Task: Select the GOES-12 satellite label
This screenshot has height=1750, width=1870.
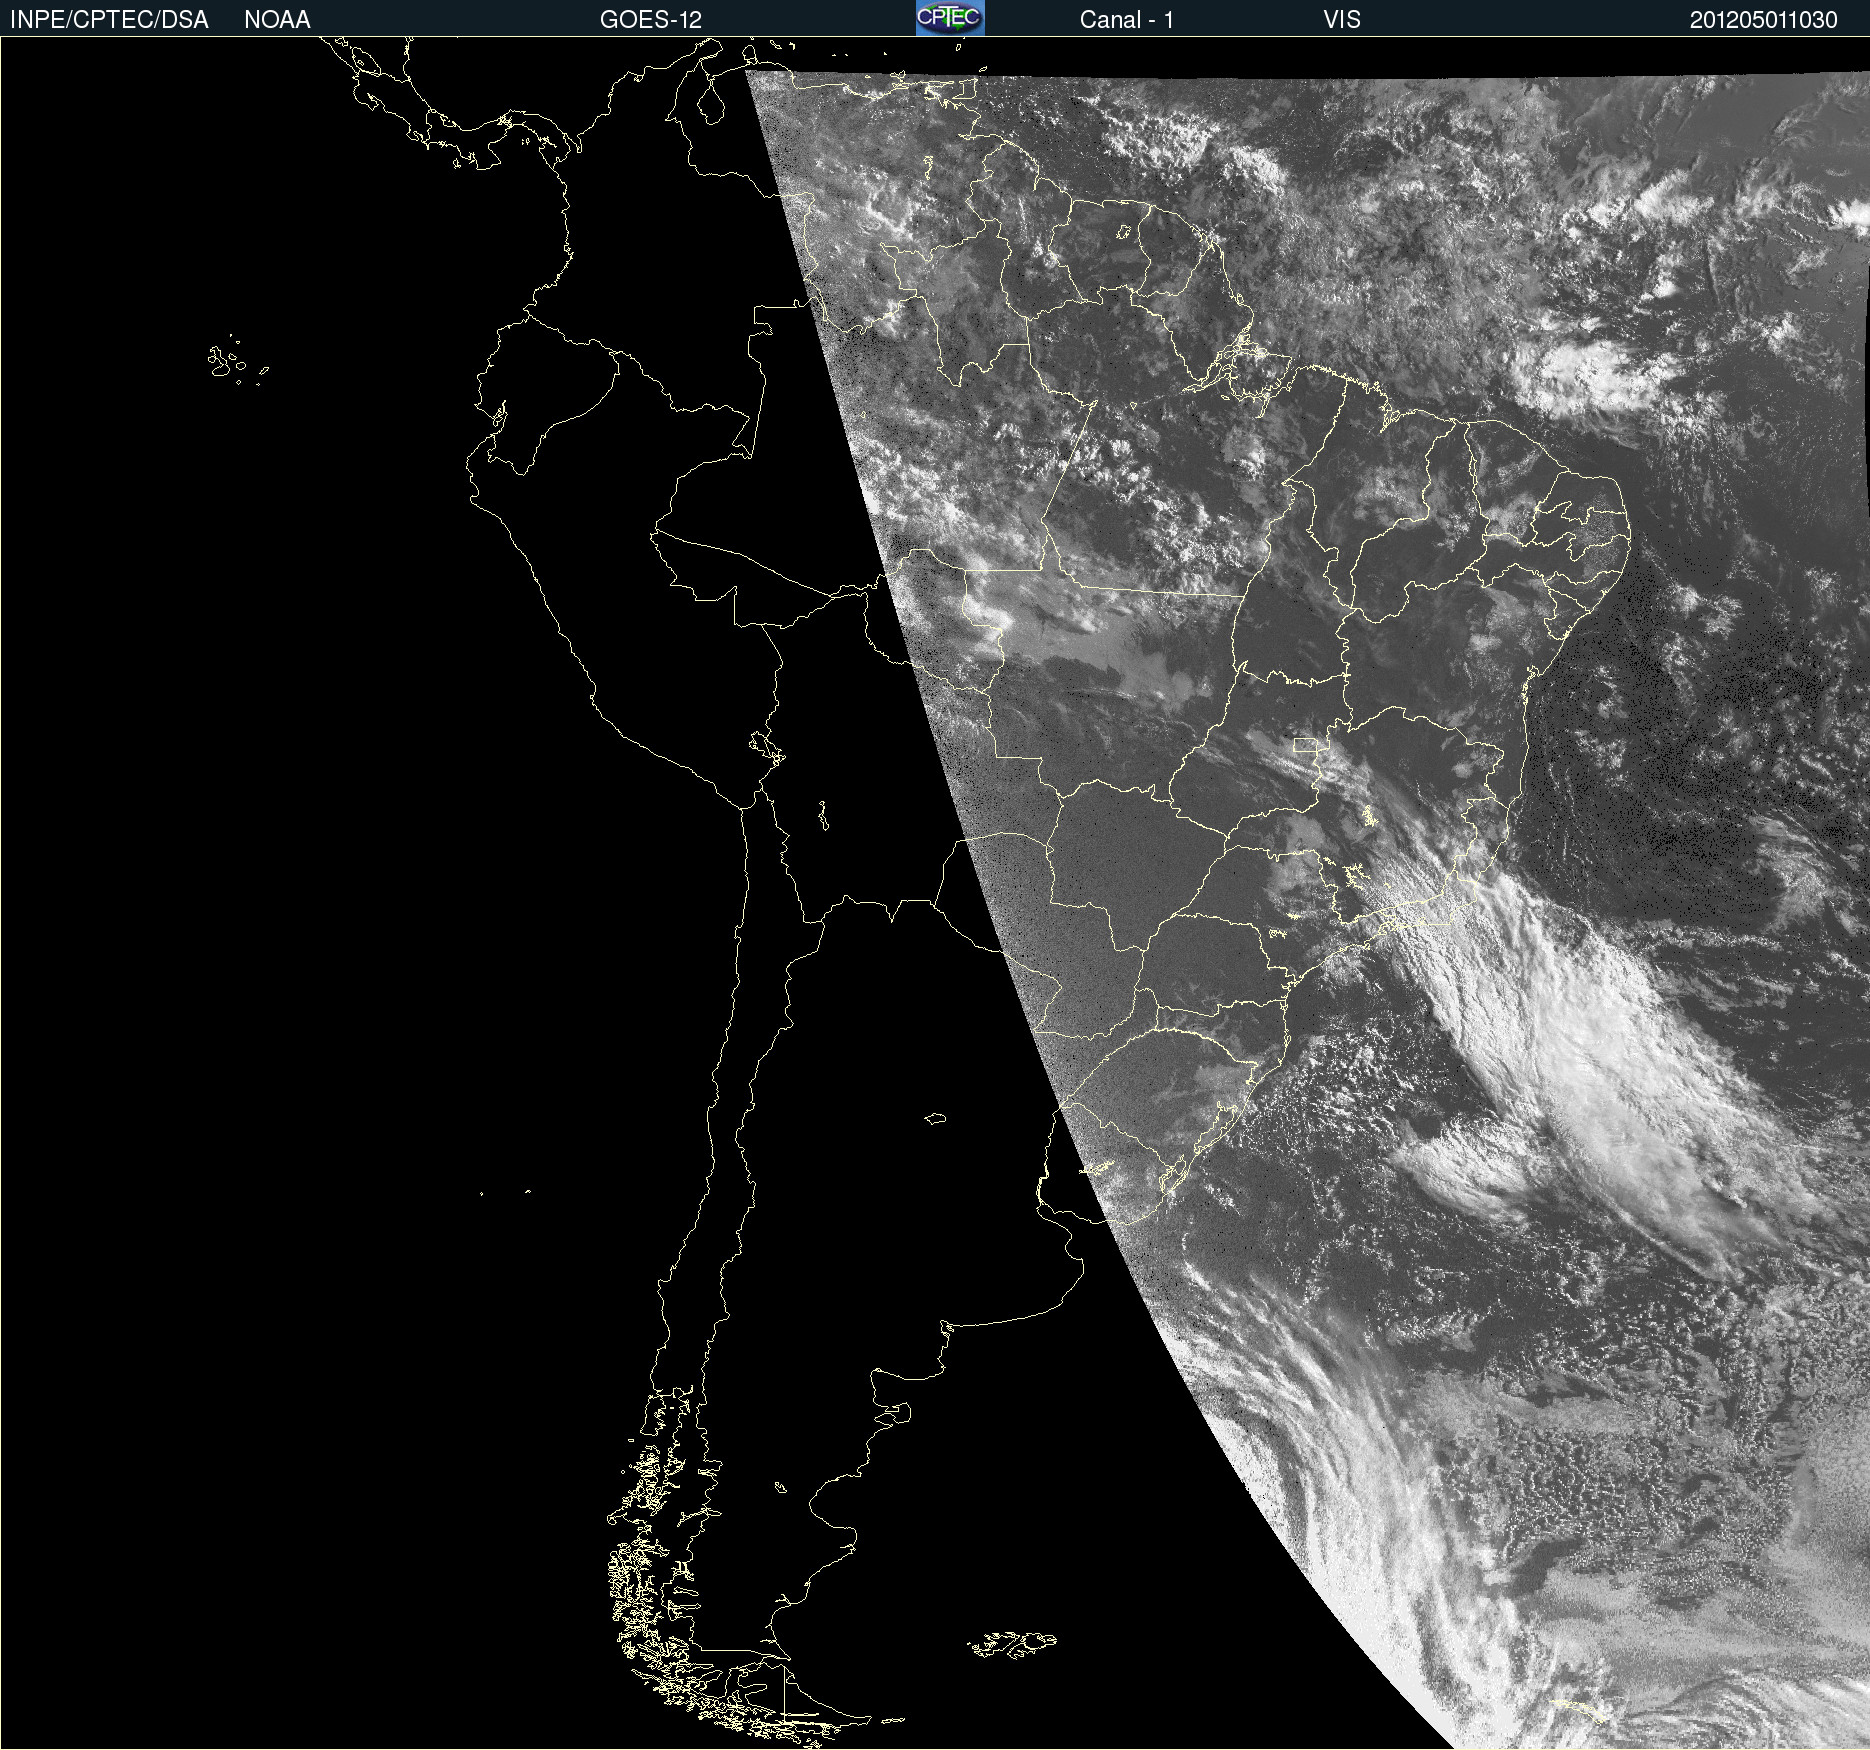Action: click(651, 20)
